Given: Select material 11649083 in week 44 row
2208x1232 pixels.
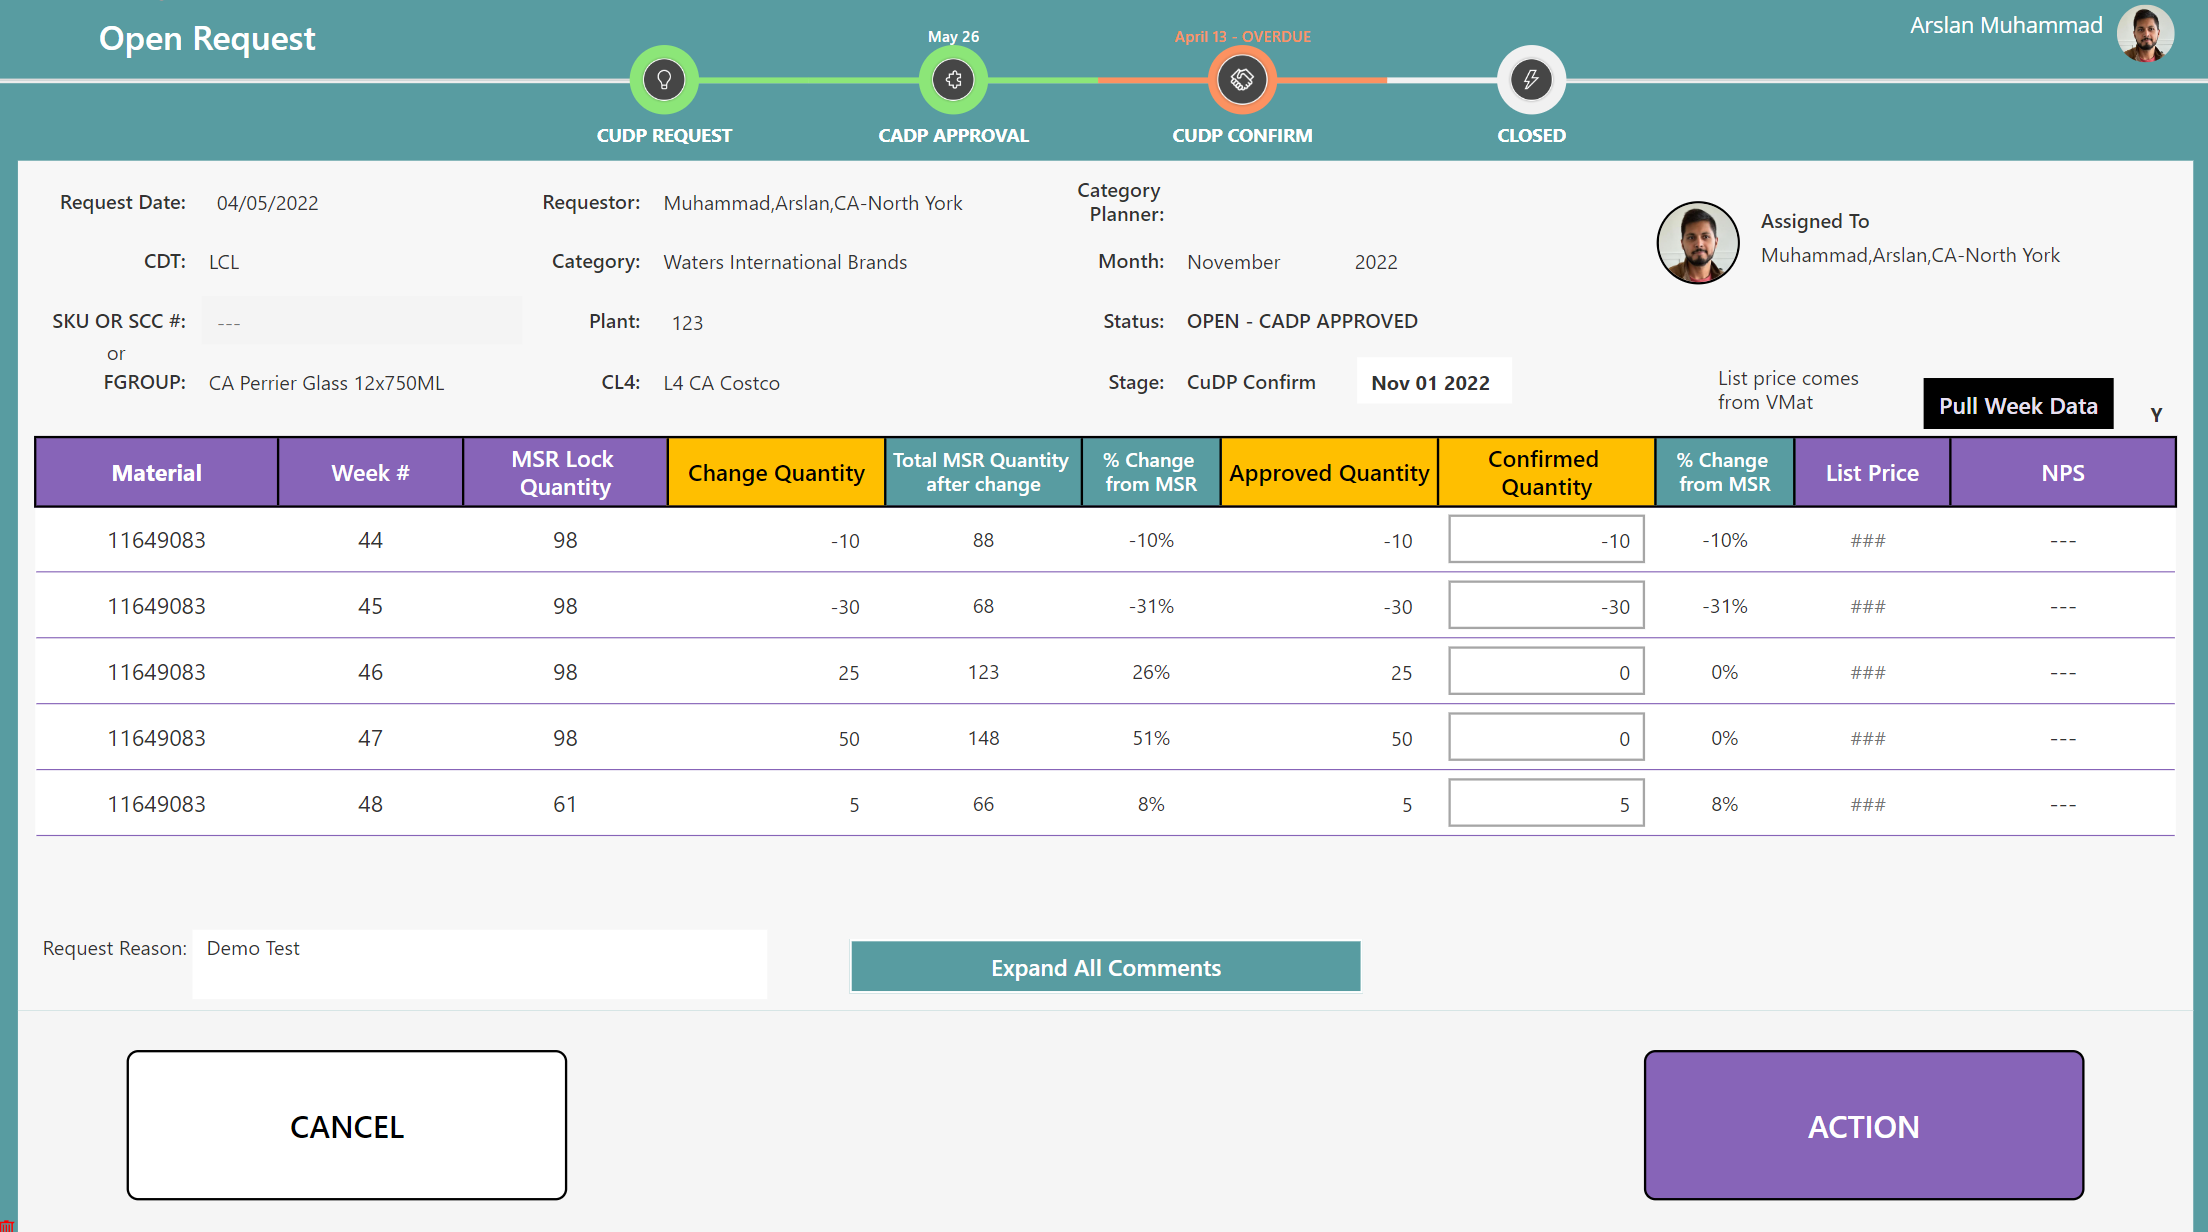Looking at the screenshot, I should 157,540.
